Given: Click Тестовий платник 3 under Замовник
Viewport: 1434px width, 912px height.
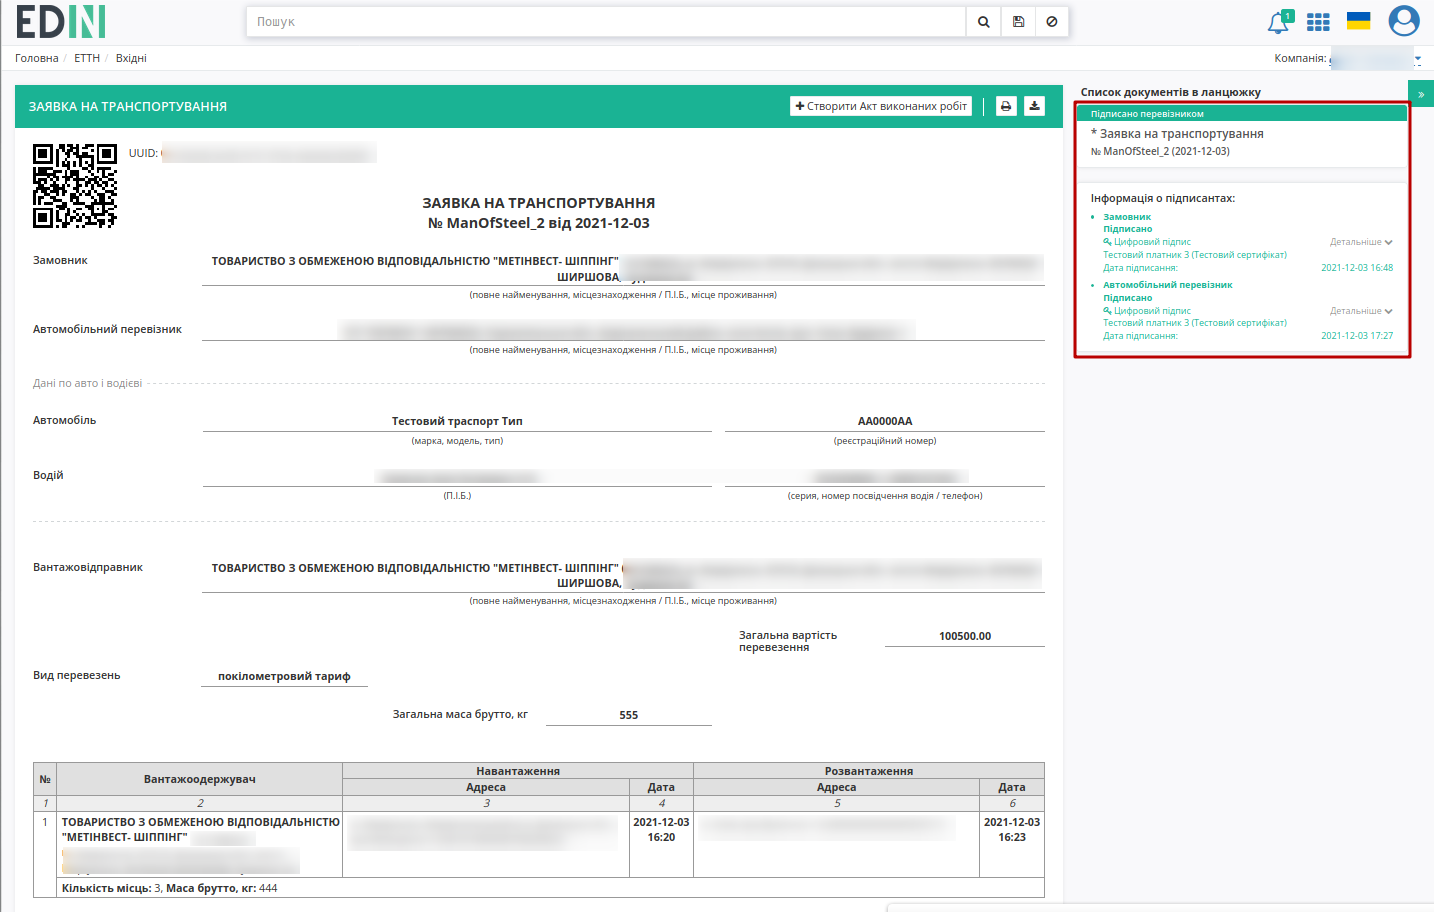Looking at the screenshot, I should click(x=1195, y=255).
